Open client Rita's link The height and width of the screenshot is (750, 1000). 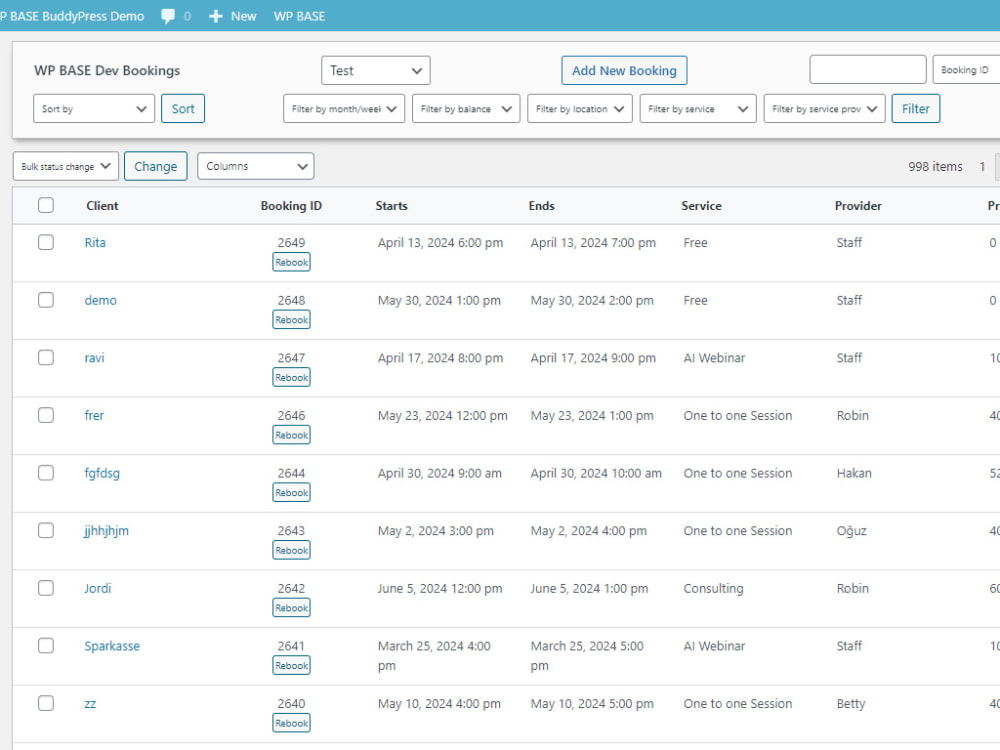95,242
